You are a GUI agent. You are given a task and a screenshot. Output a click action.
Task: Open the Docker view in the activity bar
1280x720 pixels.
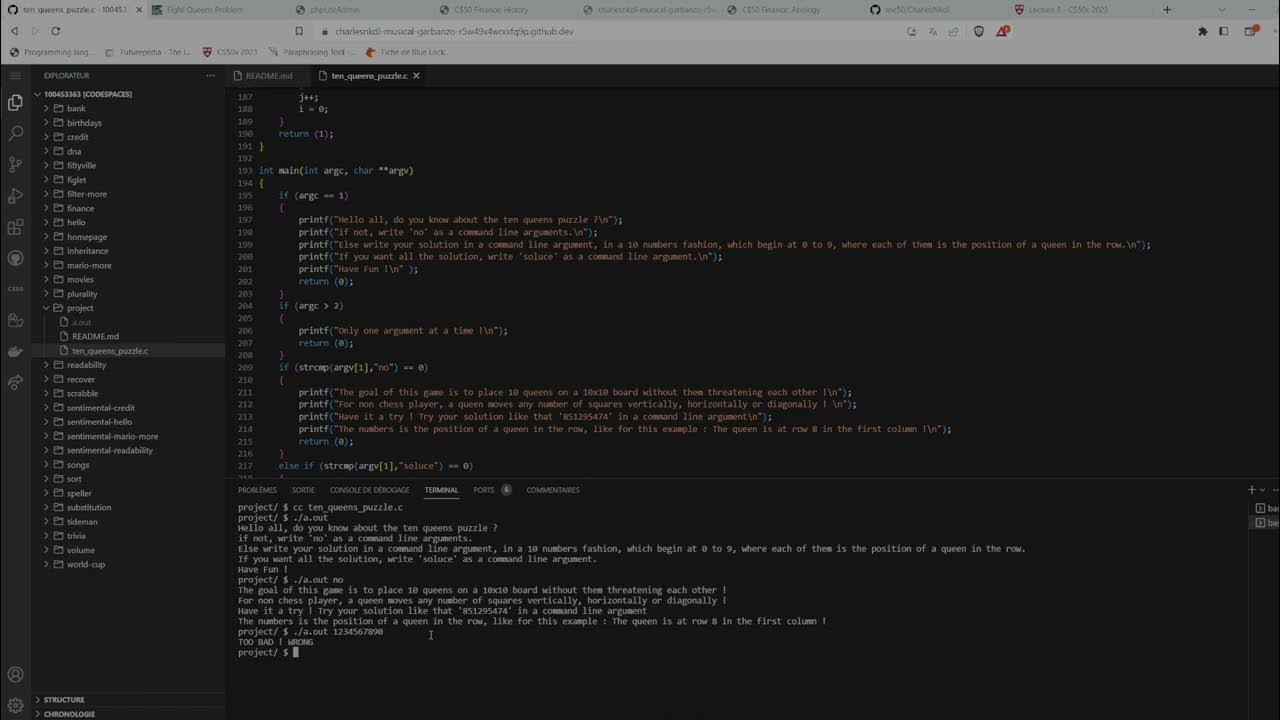[15, 351]
